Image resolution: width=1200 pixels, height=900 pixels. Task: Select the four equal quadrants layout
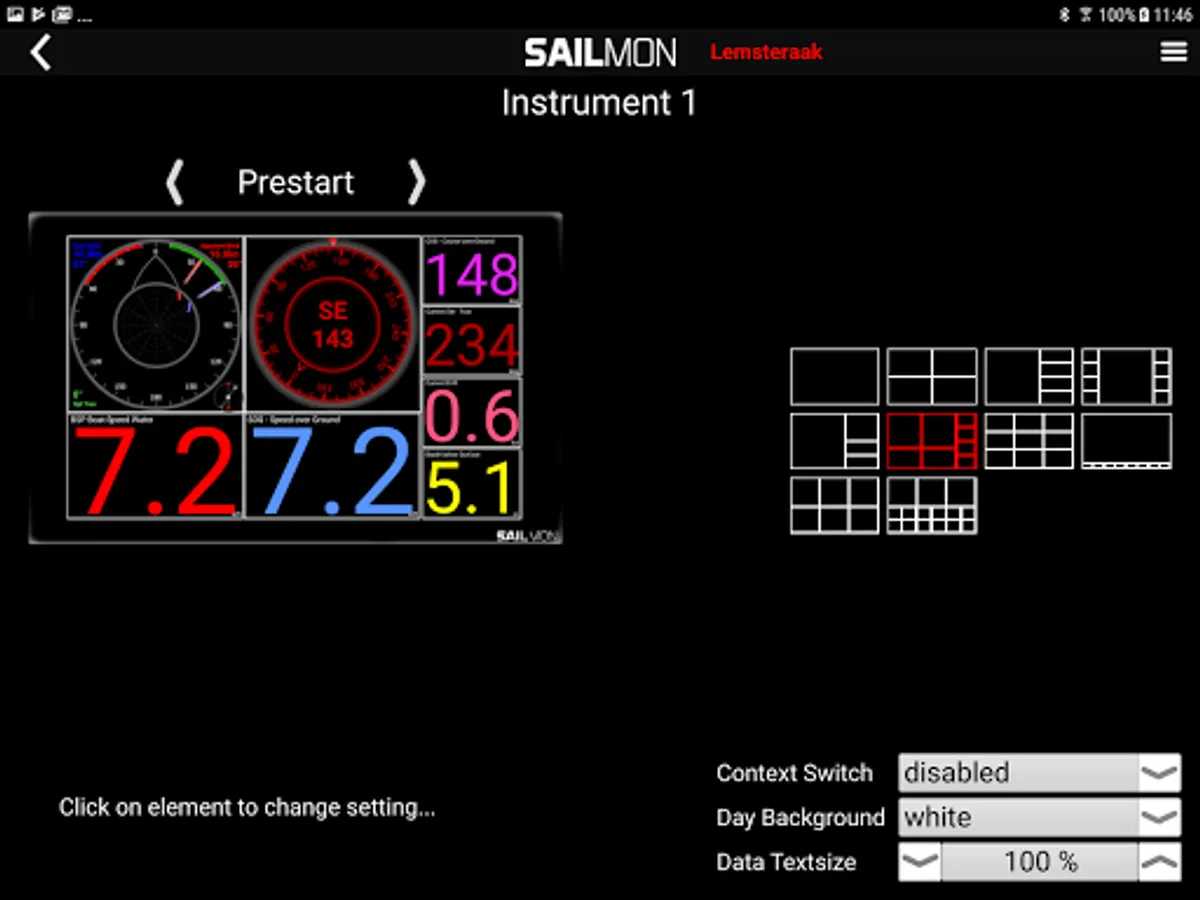click(931, 376)
